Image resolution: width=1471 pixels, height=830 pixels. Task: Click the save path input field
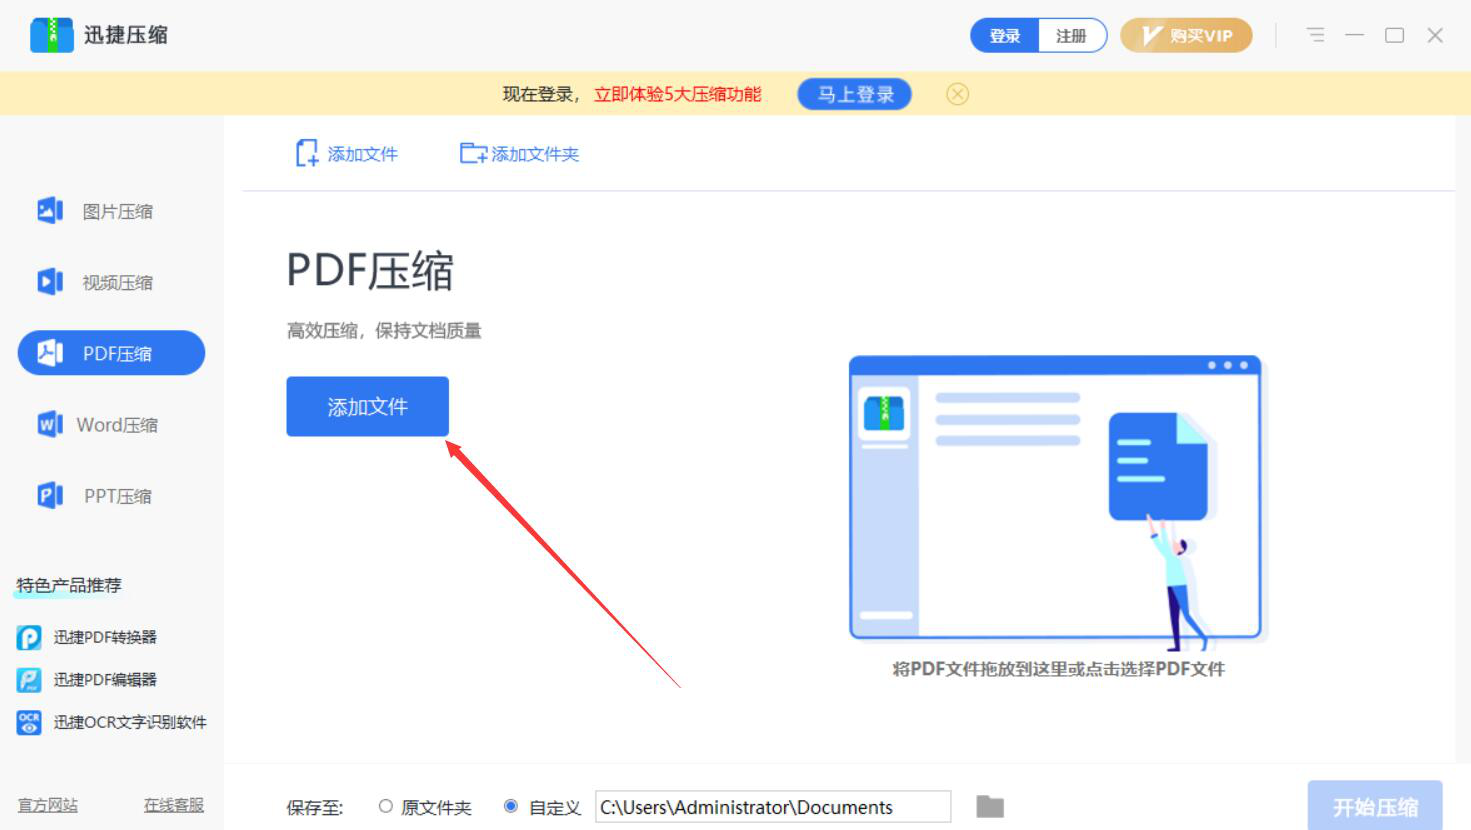(773, 807)
